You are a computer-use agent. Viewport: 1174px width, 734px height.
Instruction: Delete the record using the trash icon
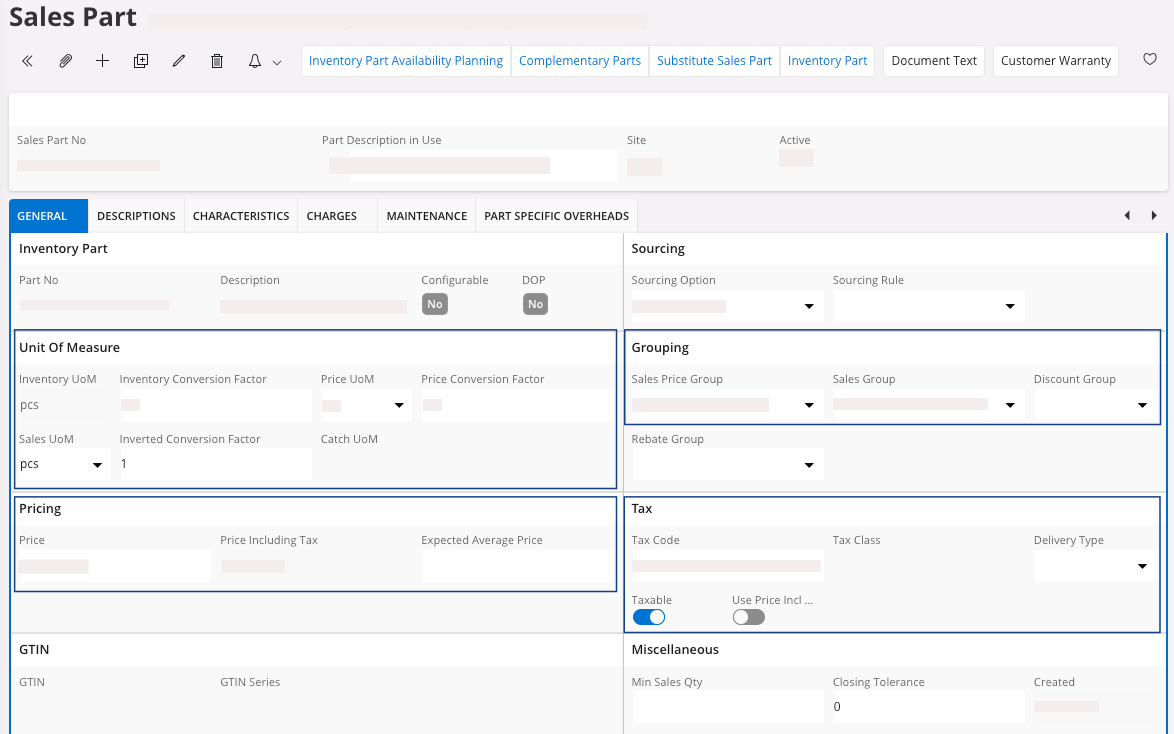(217, 61)
